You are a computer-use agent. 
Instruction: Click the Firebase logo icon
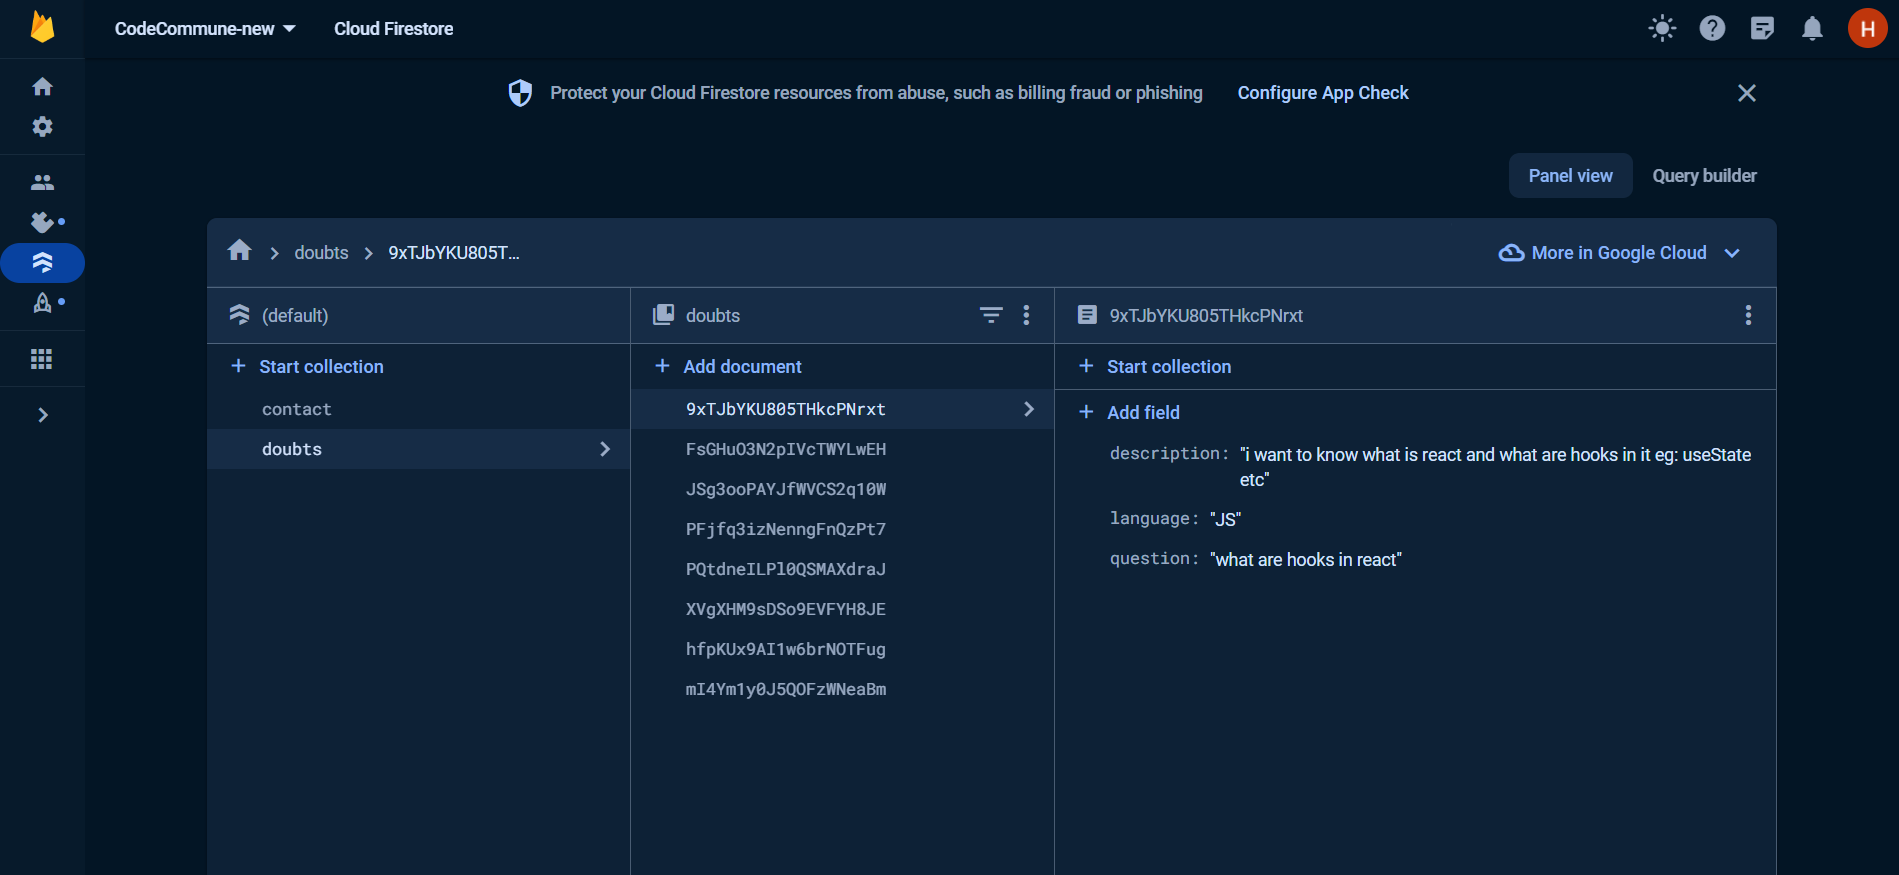(x=42, y=27)
